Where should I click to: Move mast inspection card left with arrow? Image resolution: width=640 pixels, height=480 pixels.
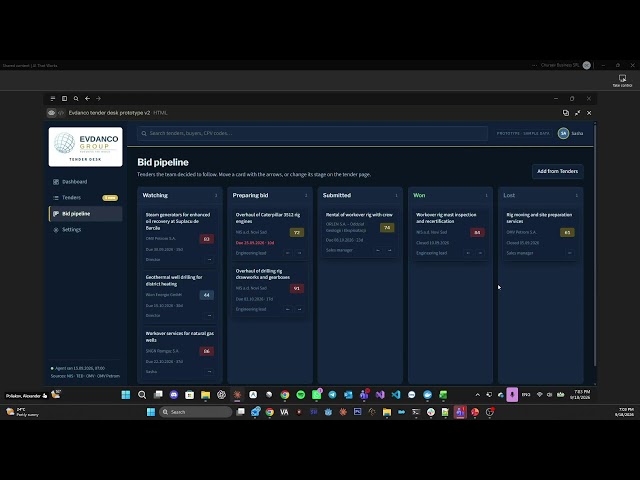tap(468, 253)
